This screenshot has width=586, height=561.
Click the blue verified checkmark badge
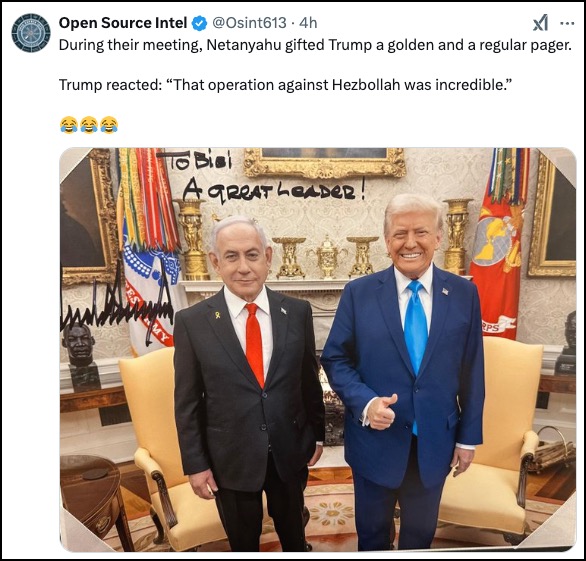199,24
